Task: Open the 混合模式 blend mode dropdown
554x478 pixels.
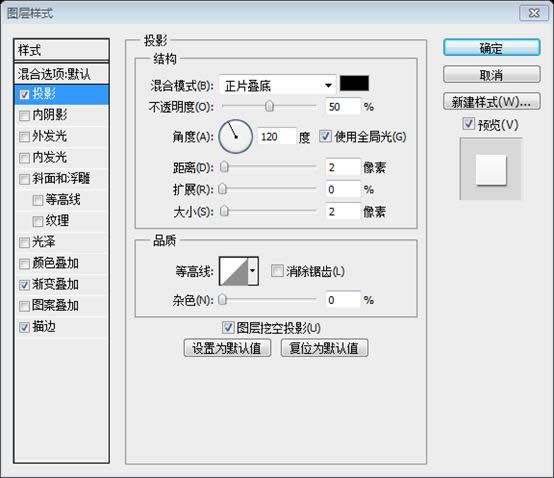Action: tap(278, 85)
